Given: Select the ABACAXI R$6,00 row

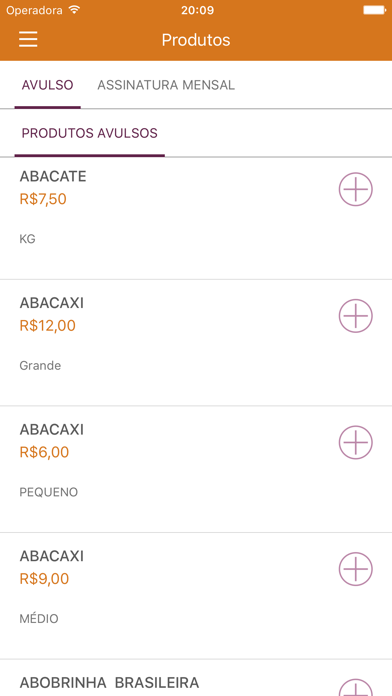Looking at the screenshot, I should (x=196, y=469).
